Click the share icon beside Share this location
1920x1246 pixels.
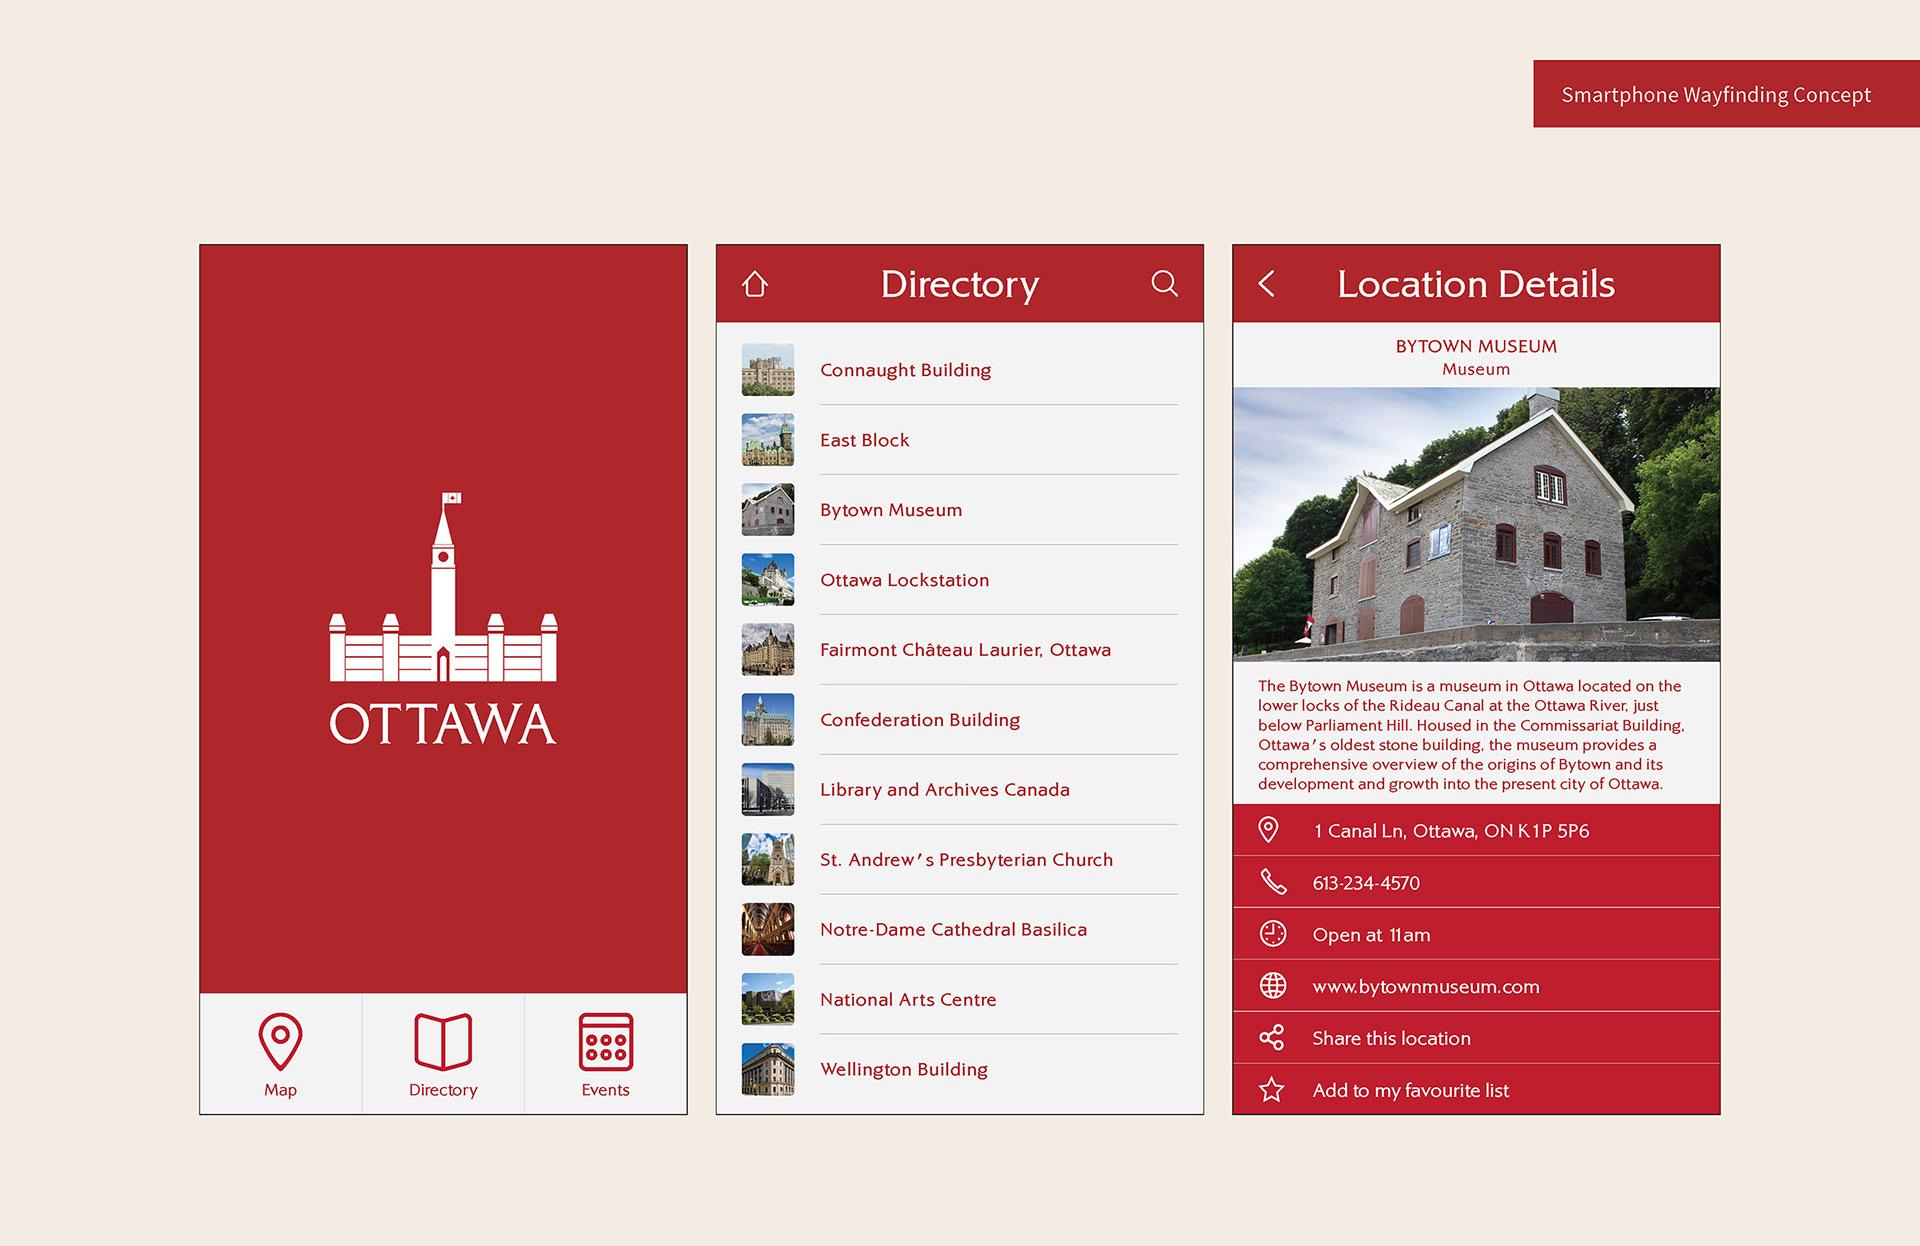coord(1272,1038)
